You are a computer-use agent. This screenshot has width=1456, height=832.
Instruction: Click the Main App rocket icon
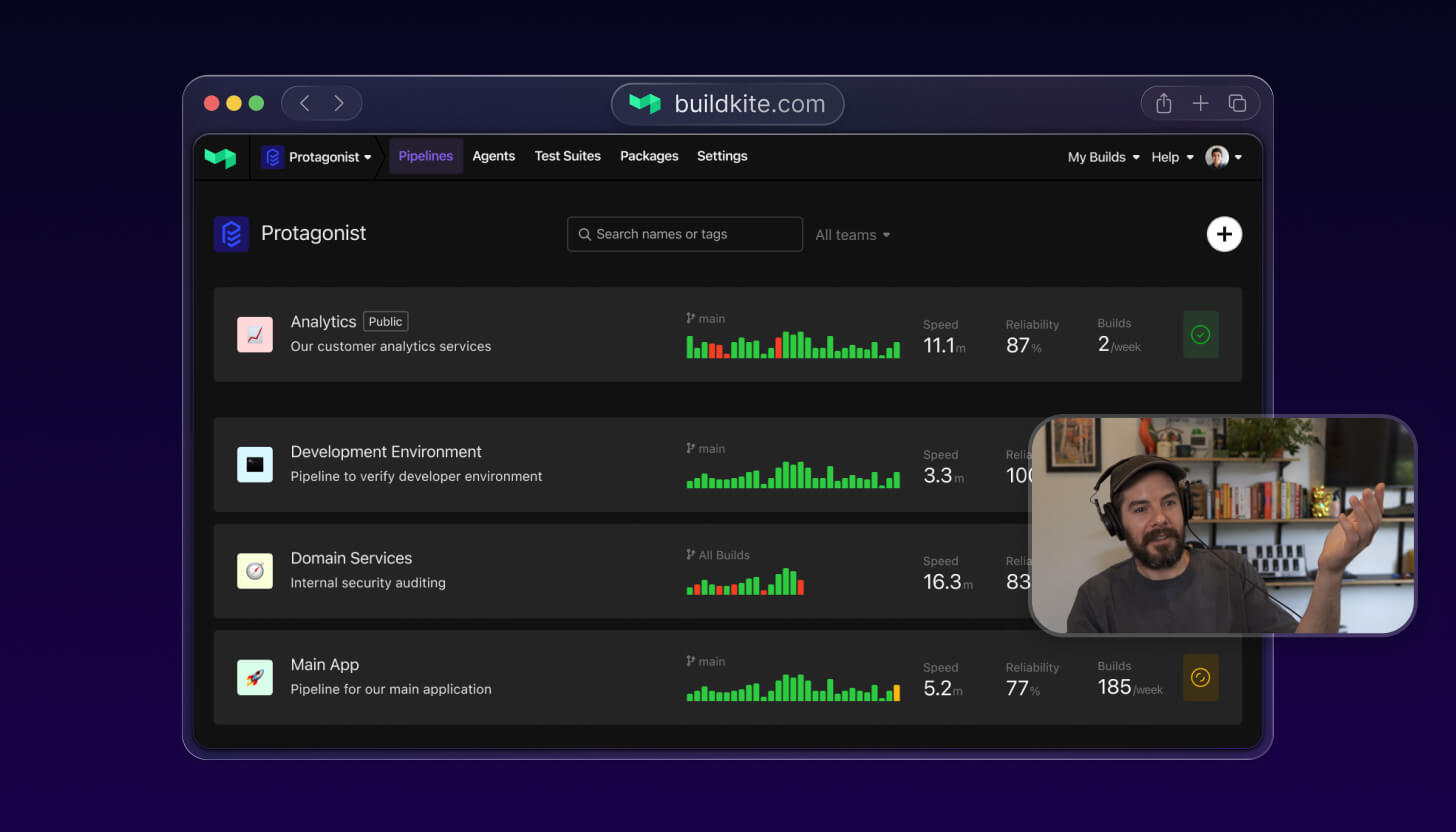click(255, 677)
